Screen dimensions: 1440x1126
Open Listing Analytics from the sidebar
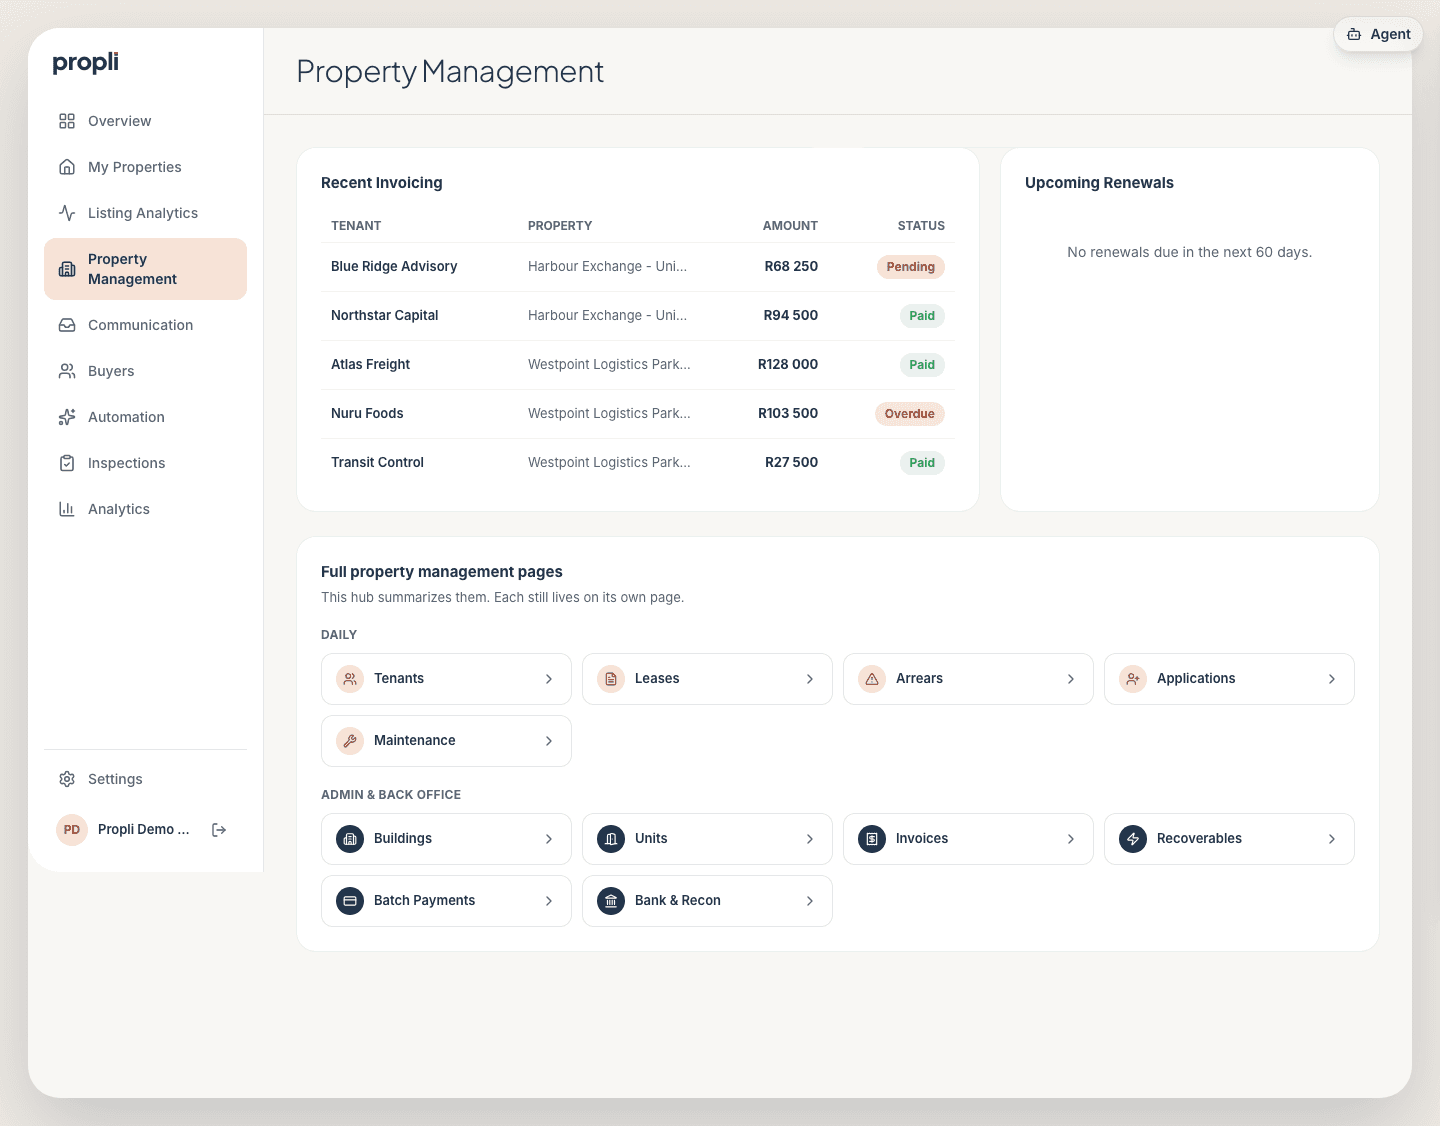click(x=145, y=213)
